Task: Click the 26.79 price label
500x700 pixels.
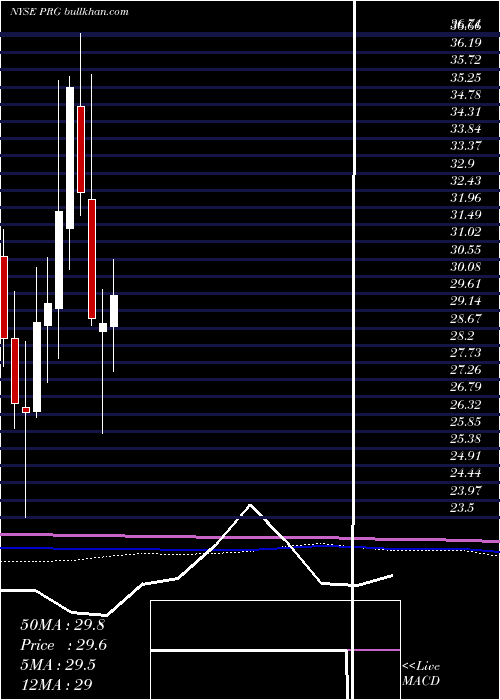Action: click(x=466, y=387)
